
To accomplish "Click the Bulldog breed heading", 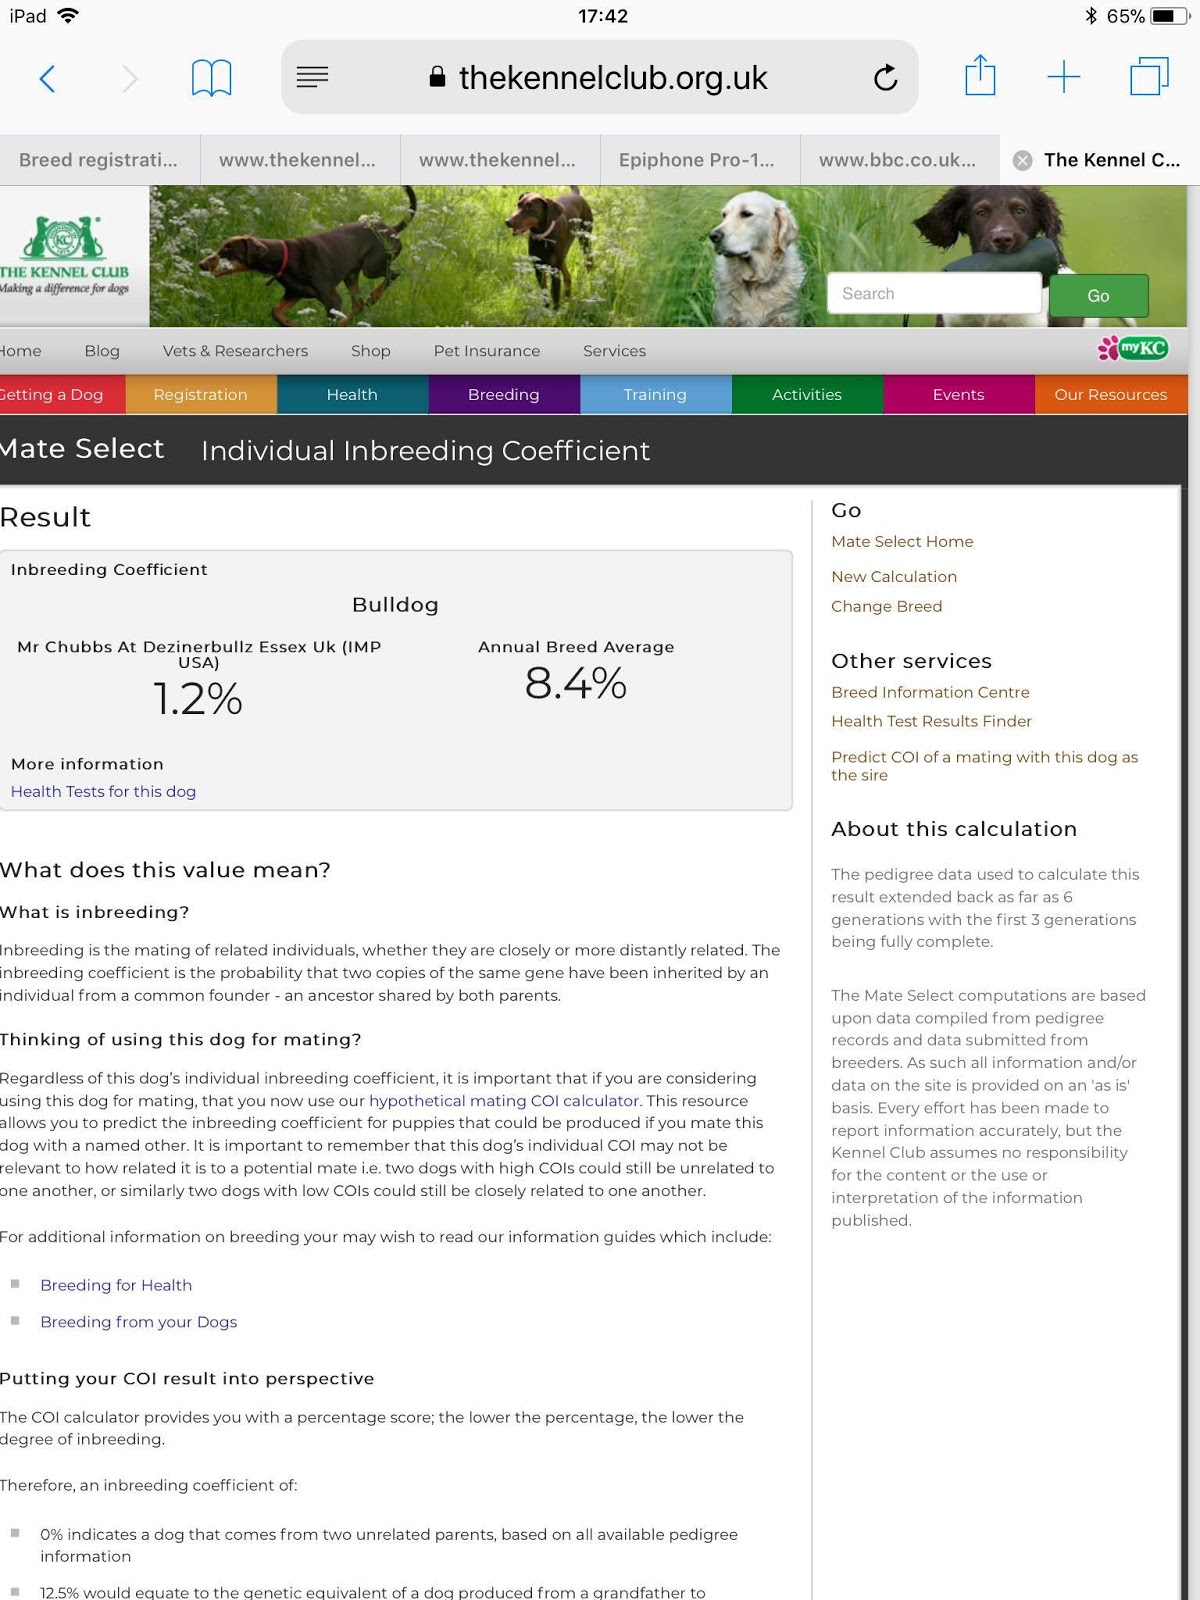I will click(395, 605).
